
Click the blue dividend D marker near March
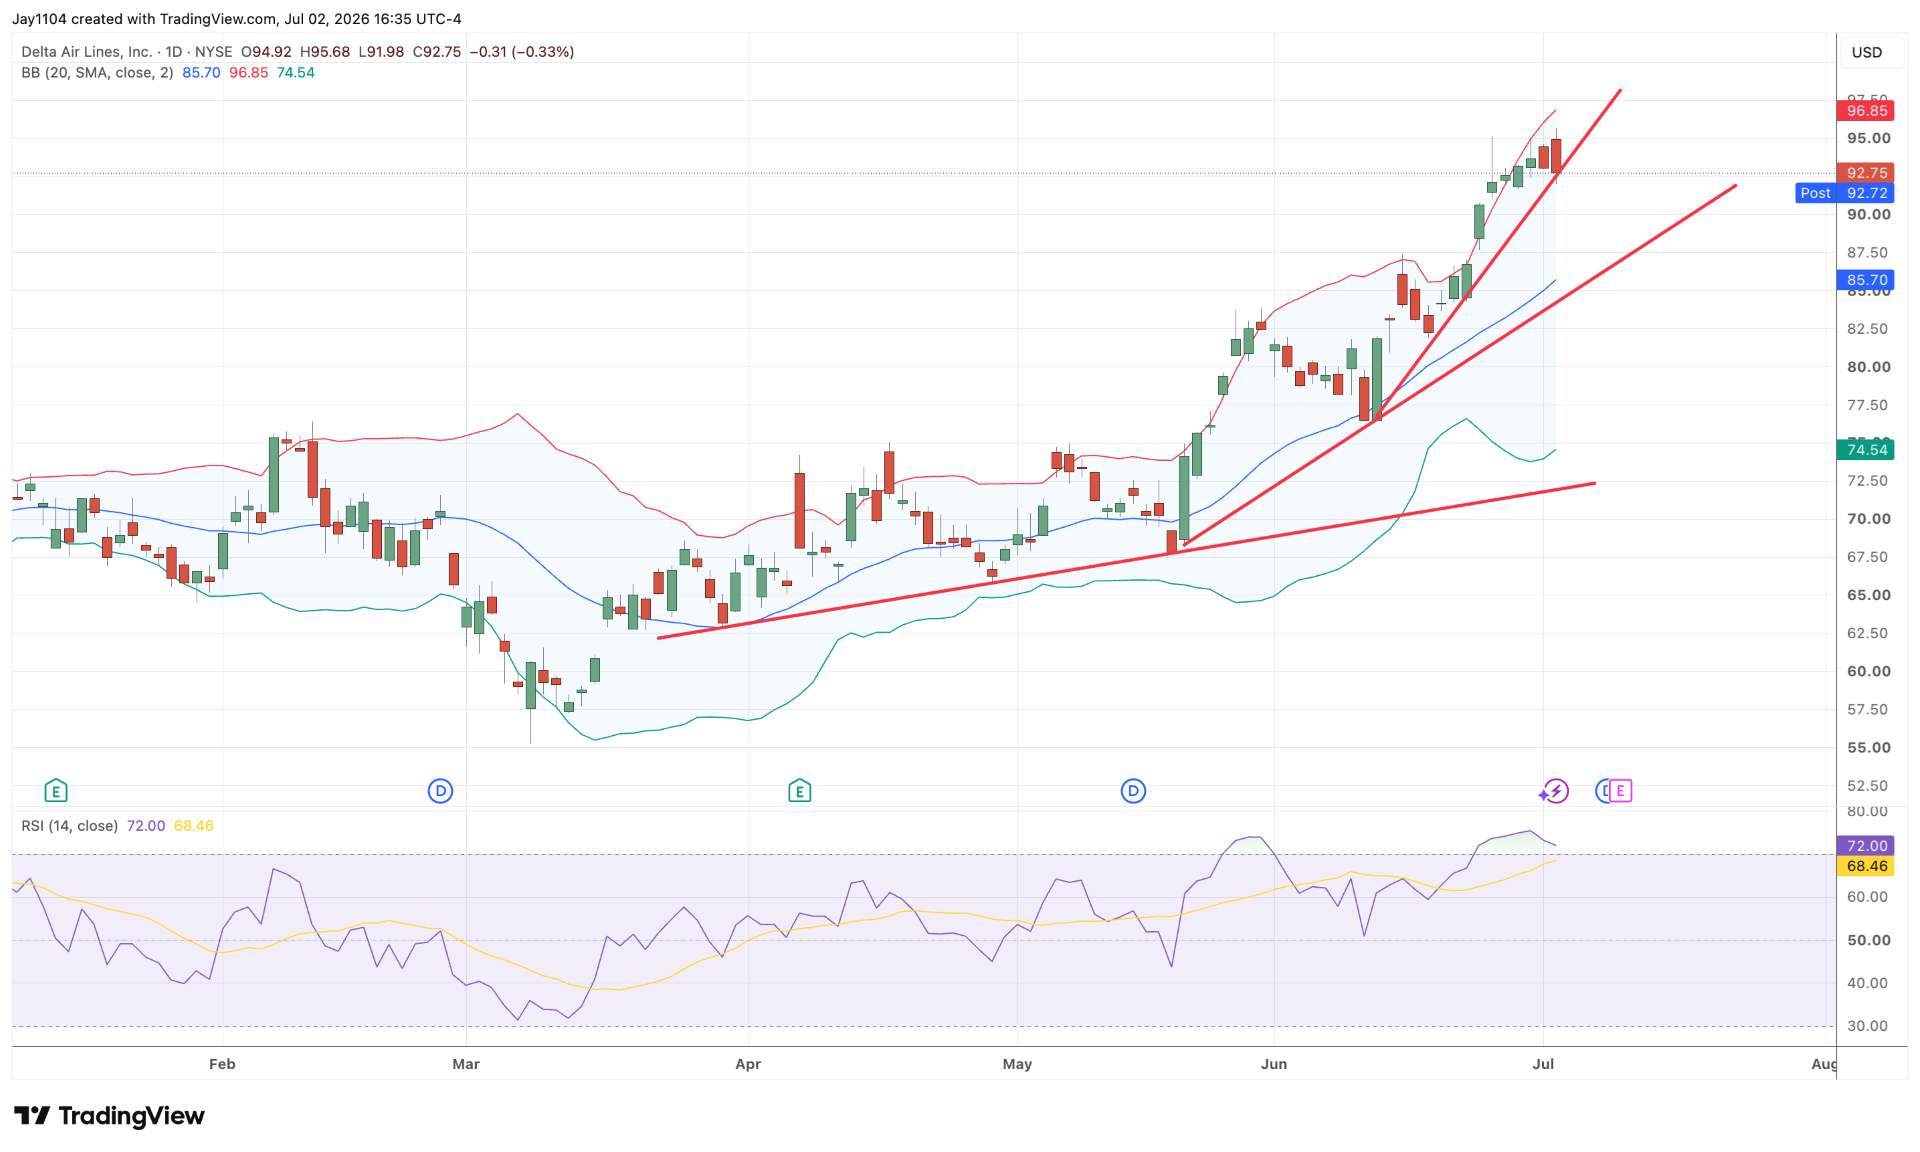pos(440,791)
